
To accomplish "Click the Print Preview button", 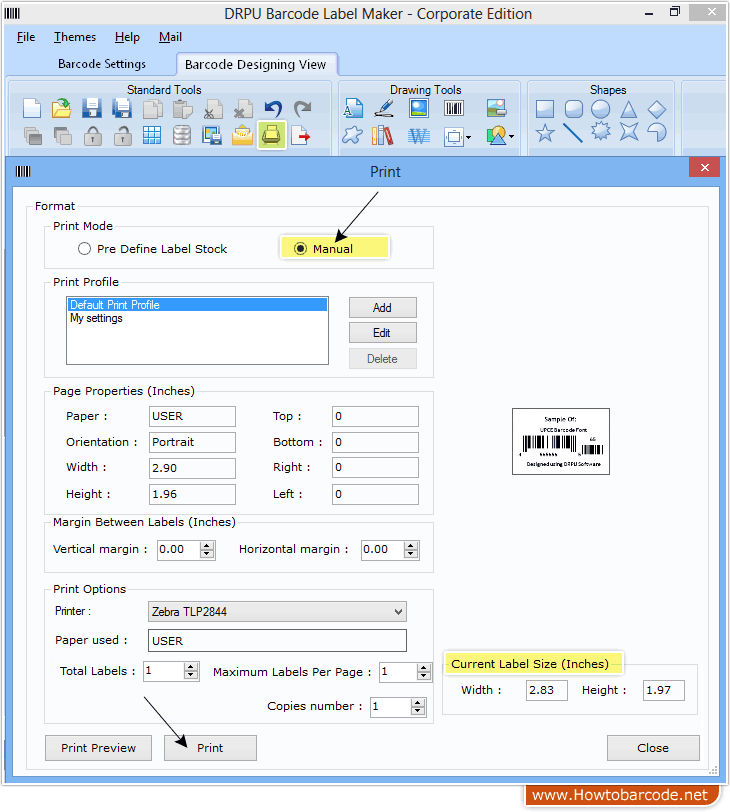I will point(98,748).
